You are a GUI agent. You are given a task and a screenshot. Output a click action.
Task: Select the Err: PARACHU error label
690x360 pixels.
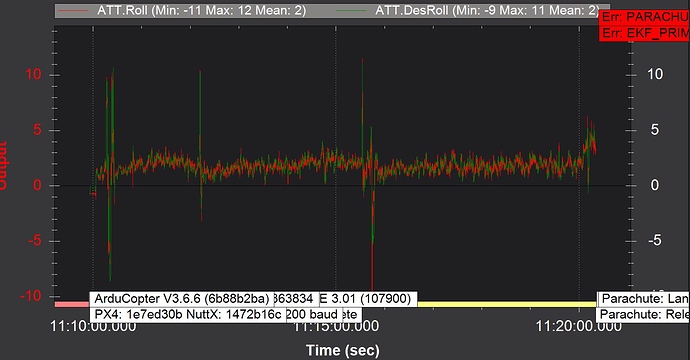click(645, 18)
